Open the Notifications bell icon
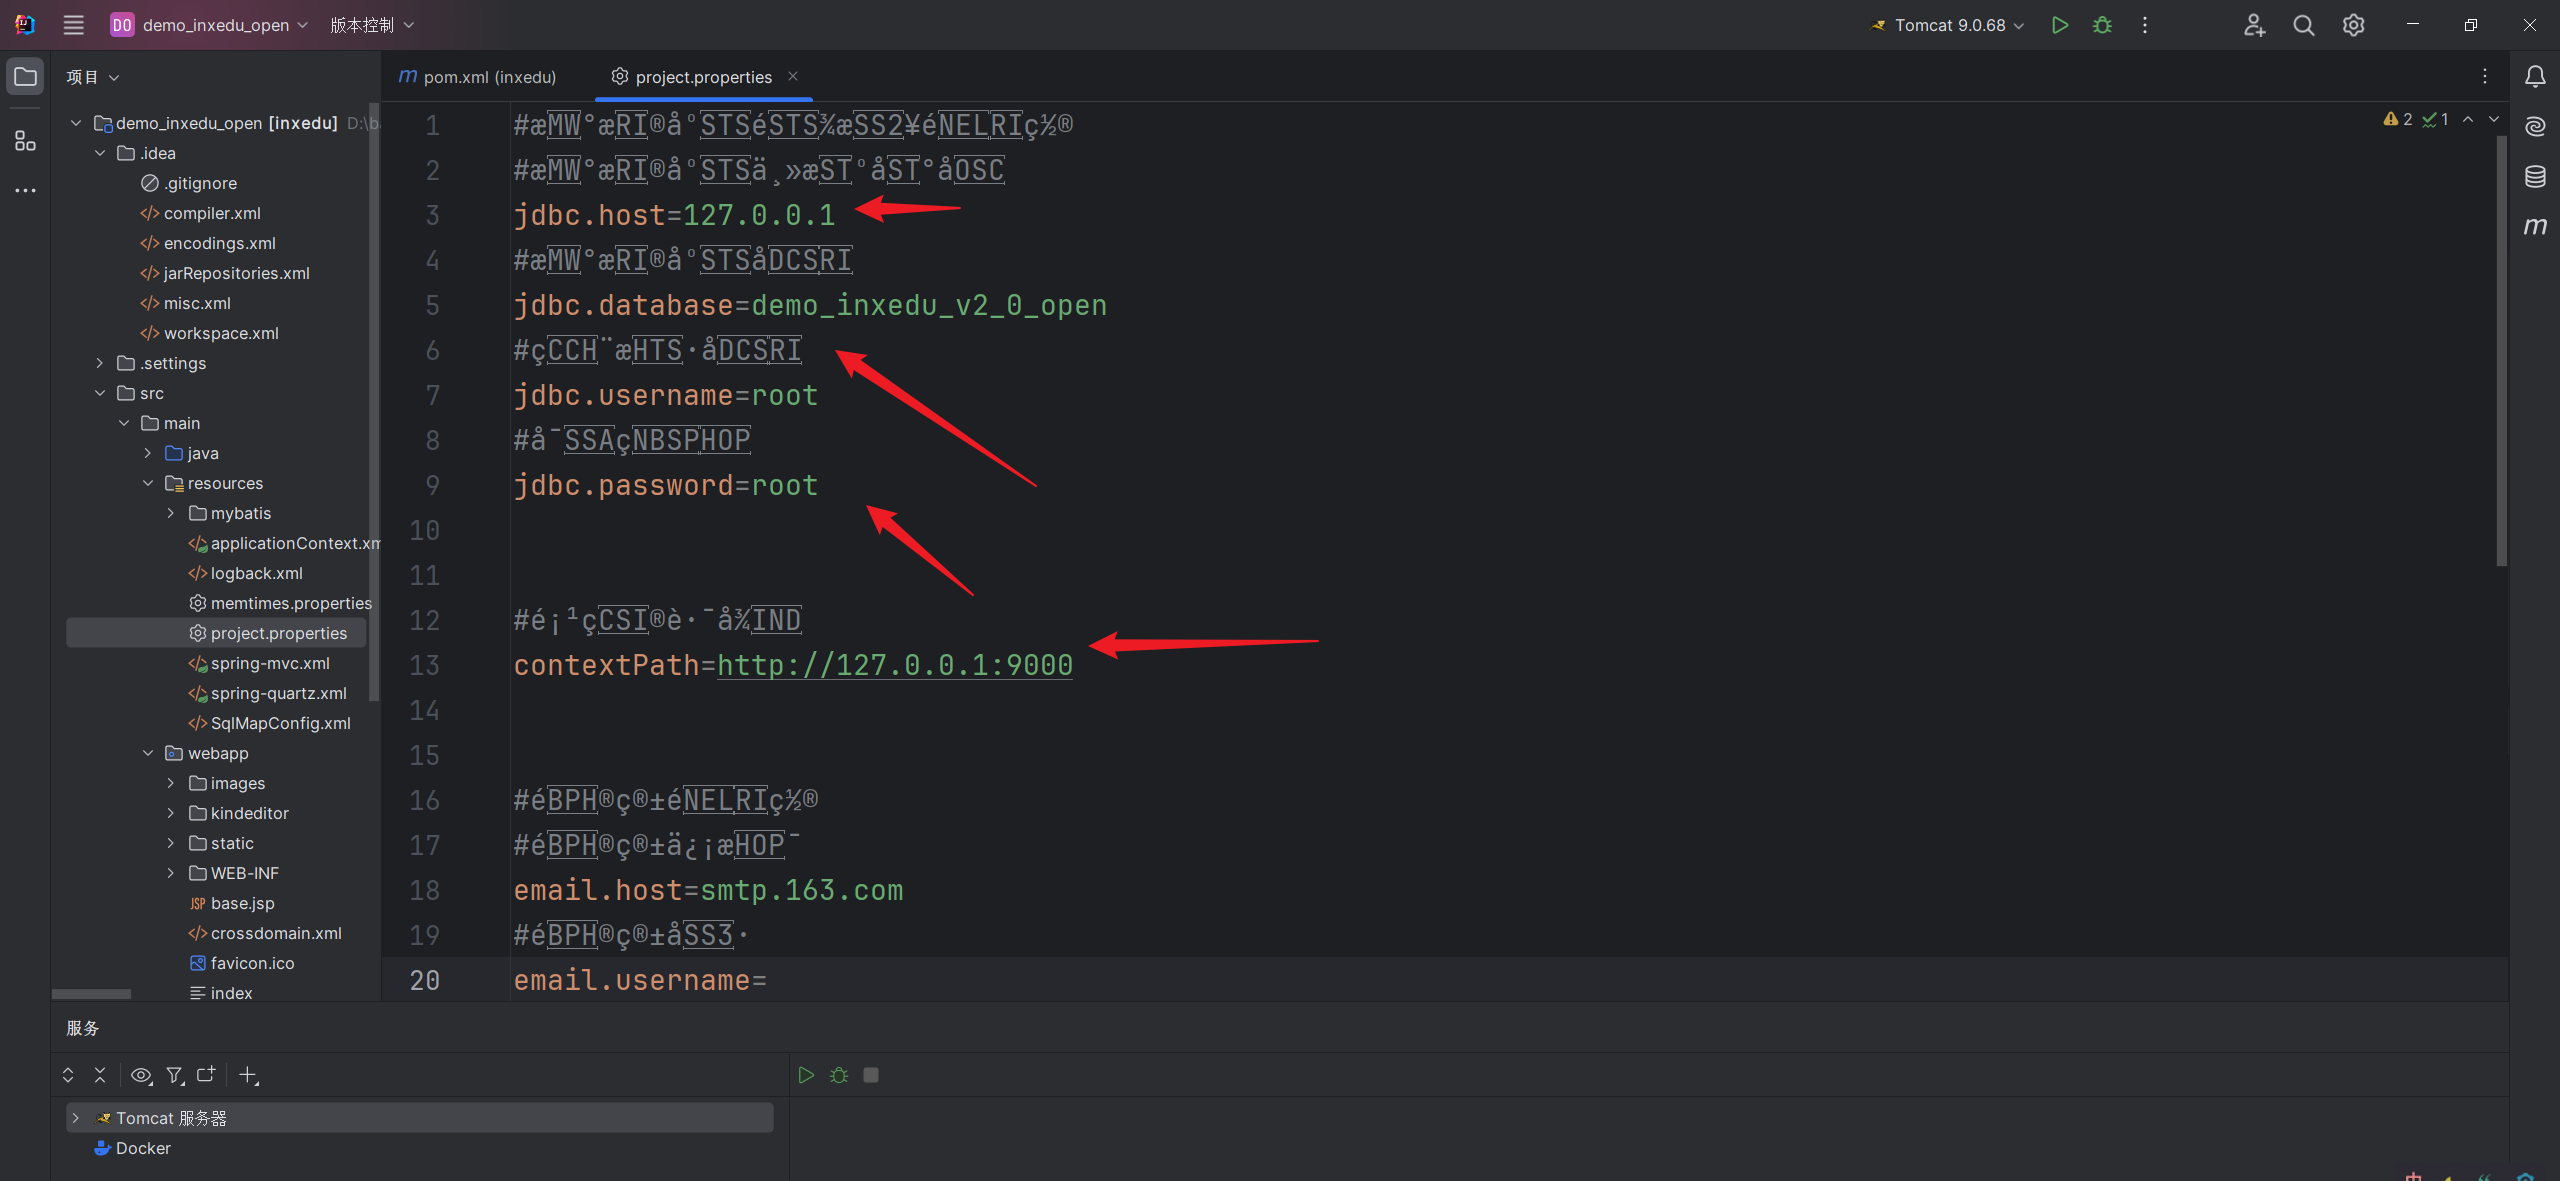2560x1181 pixels. click(x=2535, y=77)
